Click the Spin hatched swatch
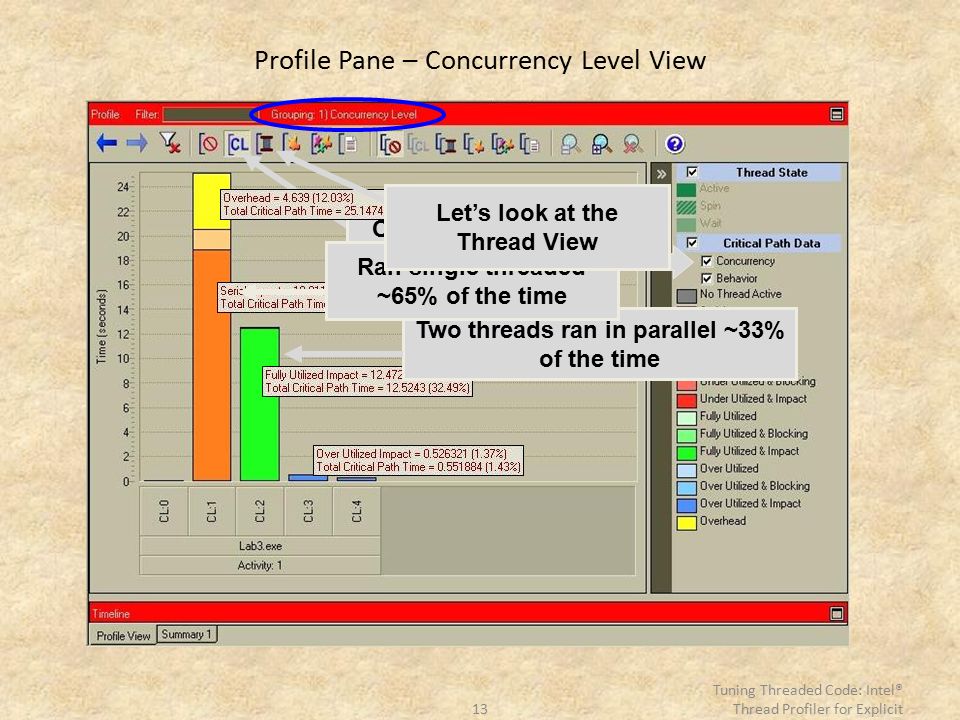This screenshot has width=960, height=720. [x=686, y=207]
